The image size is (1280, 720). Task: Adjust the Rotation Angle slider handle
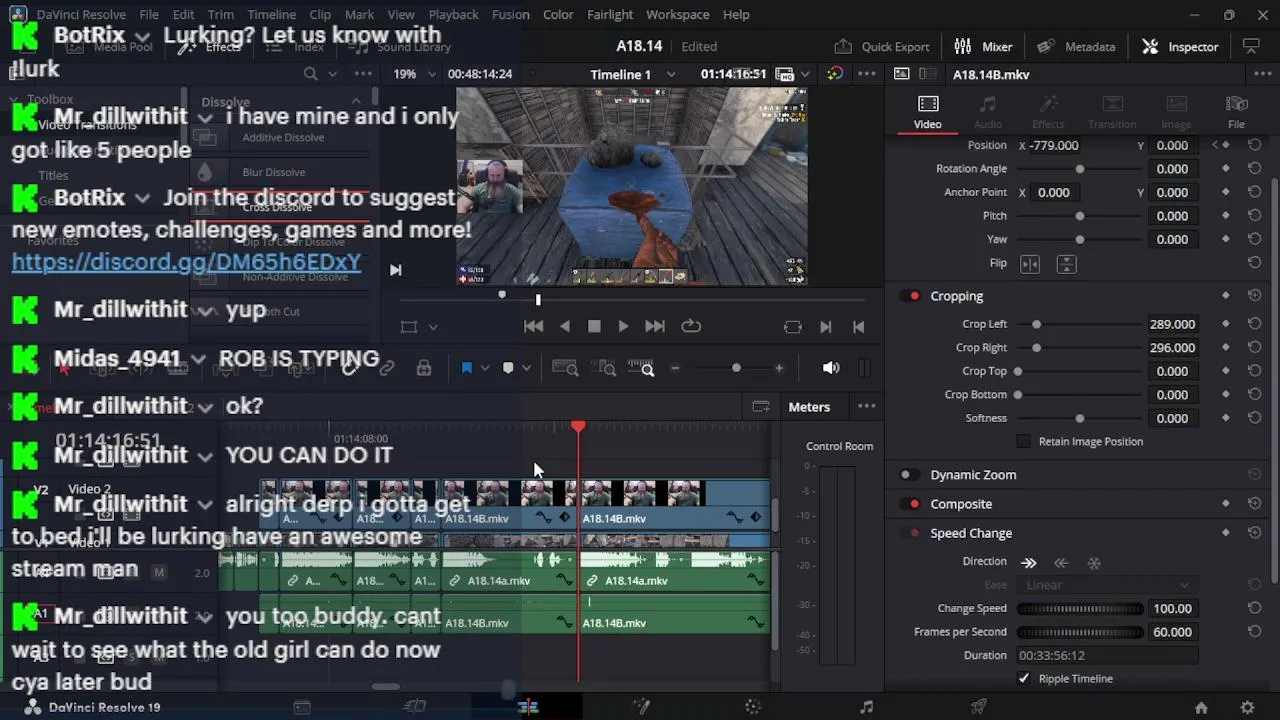pos(1079,169)
